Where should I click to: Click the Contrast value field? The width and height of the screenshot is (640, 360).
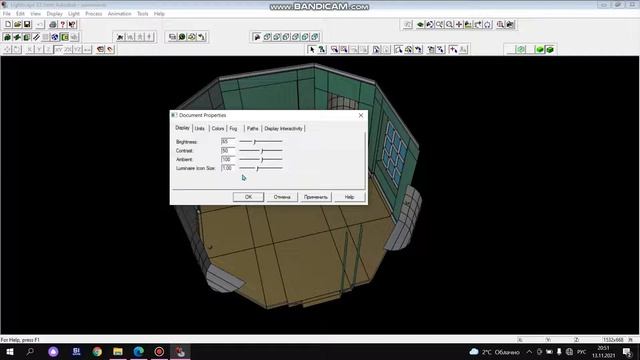coord(228,151)
